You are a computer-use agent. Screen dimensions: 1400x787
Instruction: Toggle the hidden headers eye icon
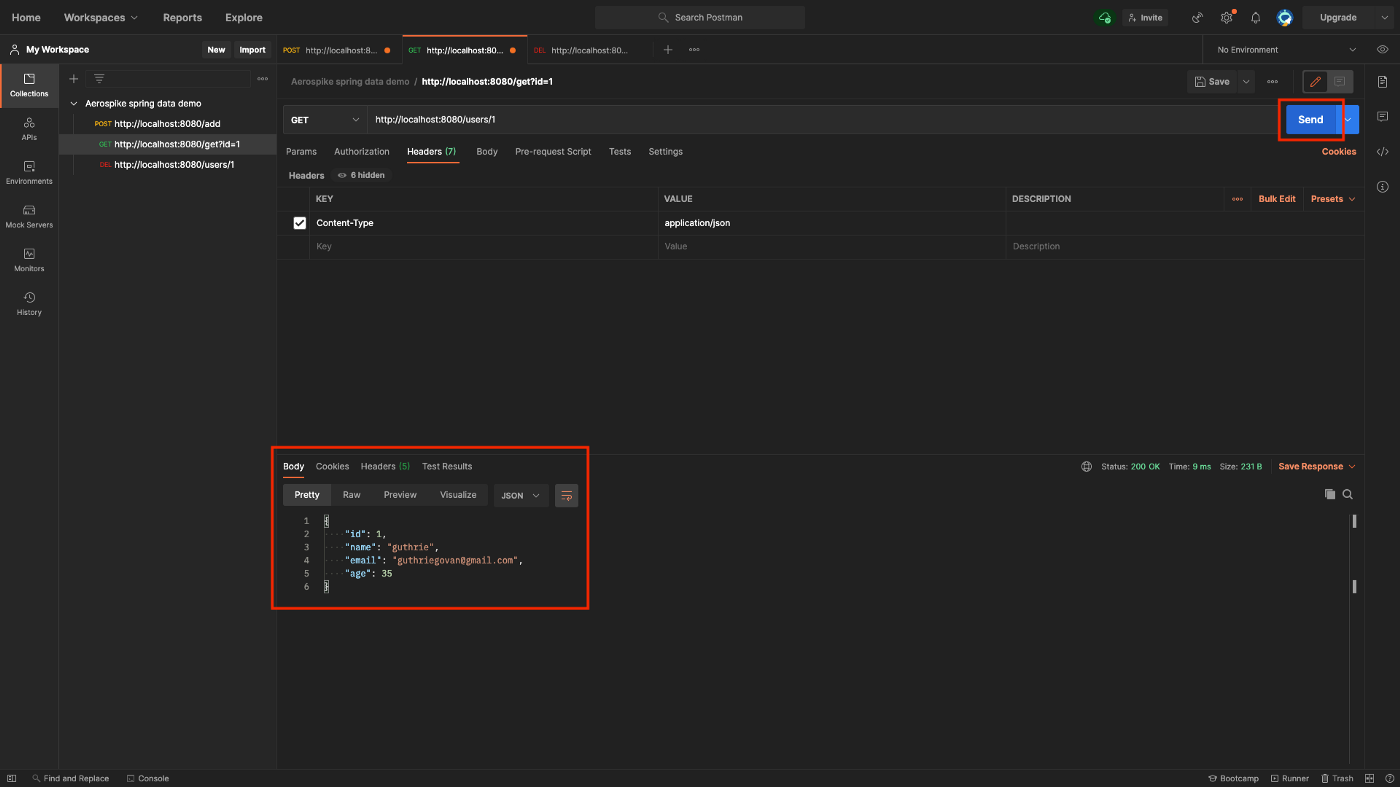coord(342,175)
